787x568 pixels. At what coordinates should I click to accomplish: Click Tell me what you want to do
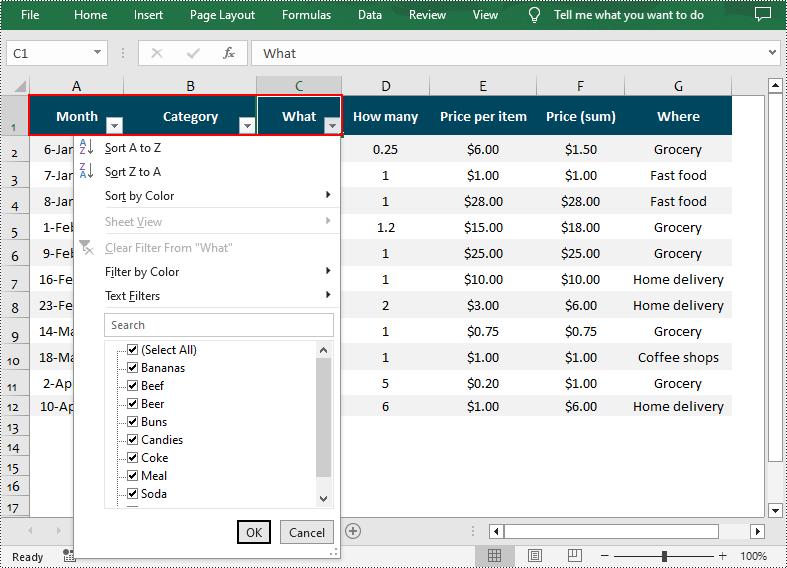(x=629, y=15)
